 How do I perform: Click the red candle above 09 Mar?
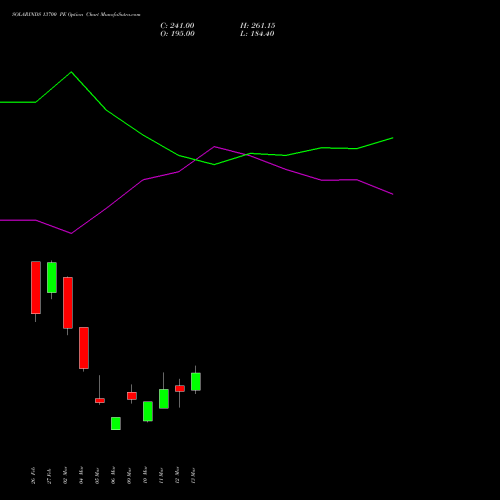pos(132,396)
